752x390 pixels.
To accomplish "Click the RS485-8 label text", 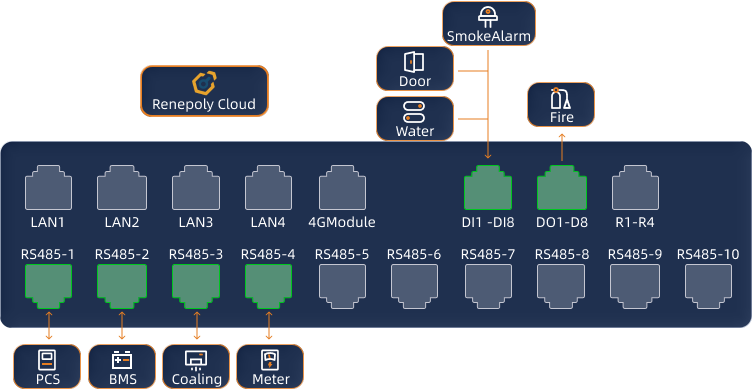I will tap(562, 255).
